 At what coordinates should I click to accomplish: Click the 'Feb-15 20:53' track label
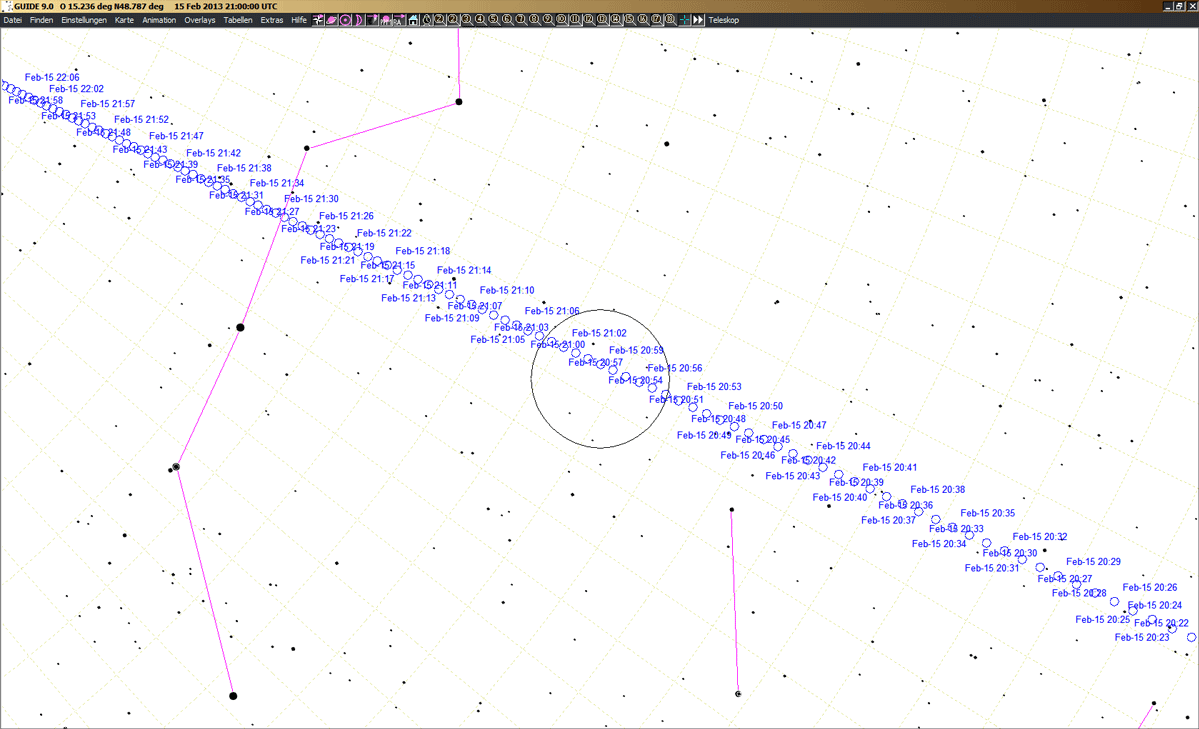(714, 387)
